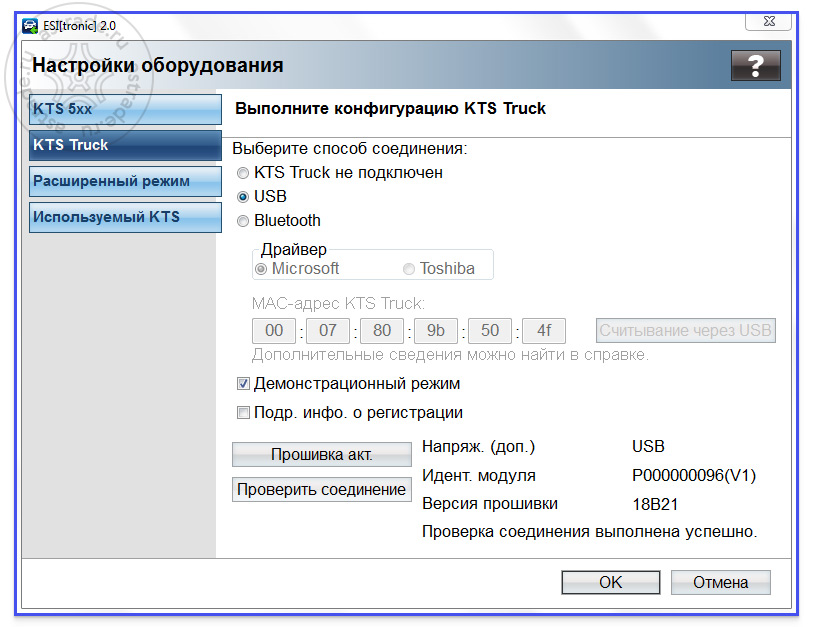This screenshot has height=627, width=813.
Task: Click the ESI[tronic] app icon in title bar
Action: [30, 26]
